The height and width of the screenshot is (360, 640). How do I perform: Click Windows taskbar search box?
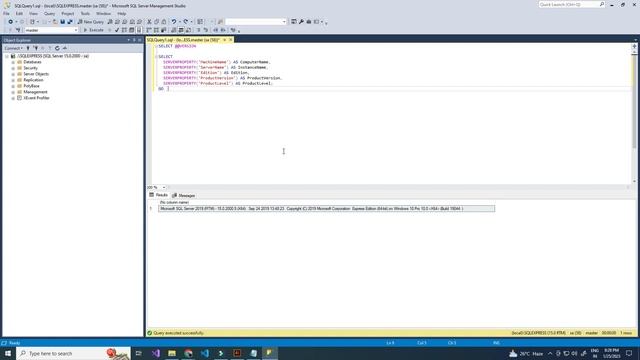coord(73,353)
